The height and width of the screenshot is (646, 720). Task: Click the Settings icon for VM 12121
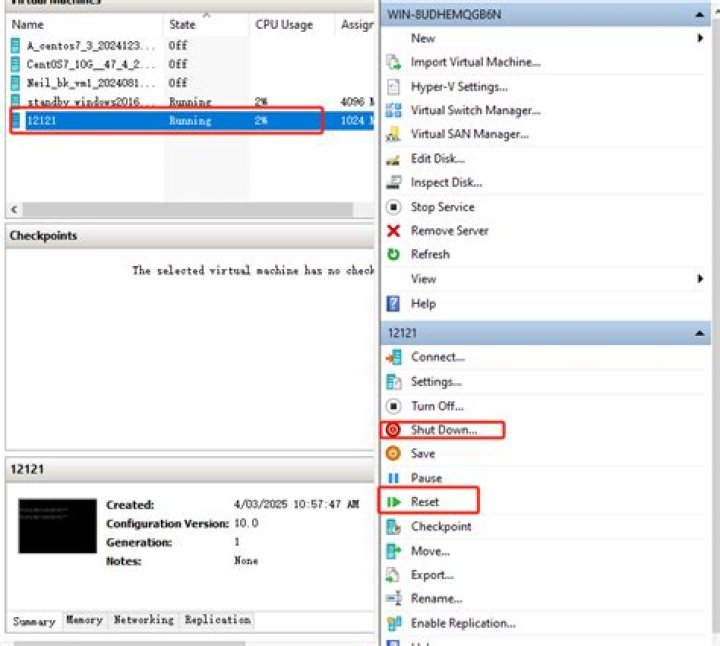(394, 382)
